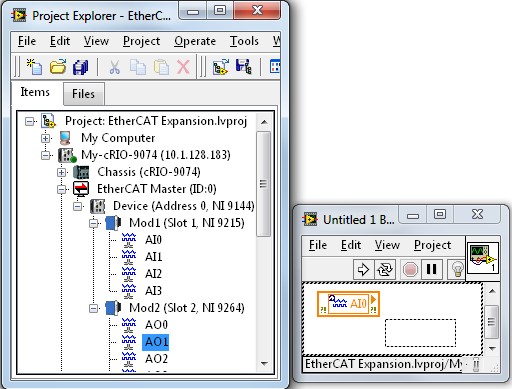Click the project tree scroll down arrow
Image resolution: width=512 pixels, height=389 pixels.
(264, 363)
